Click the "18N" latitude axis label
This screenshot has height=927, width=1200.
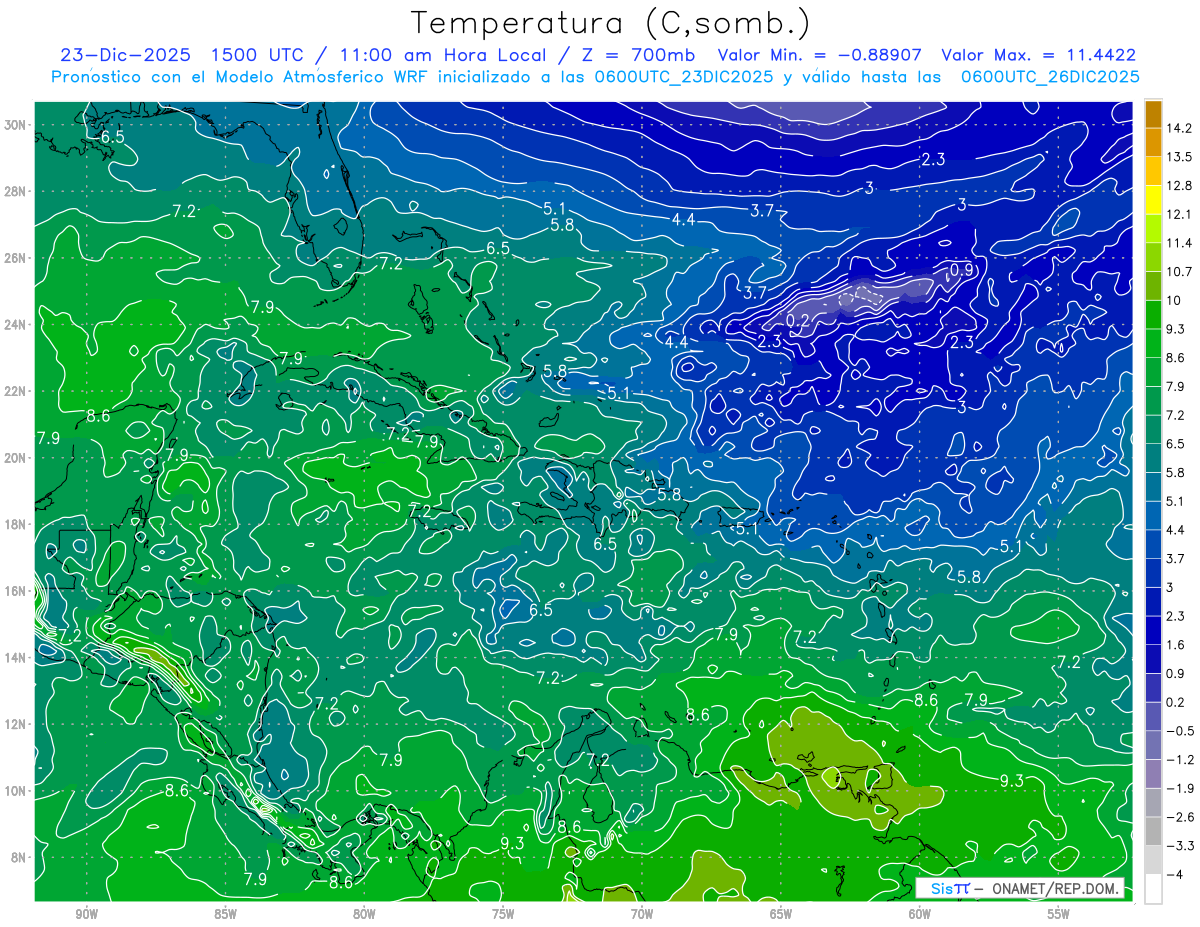click(17, 525)
